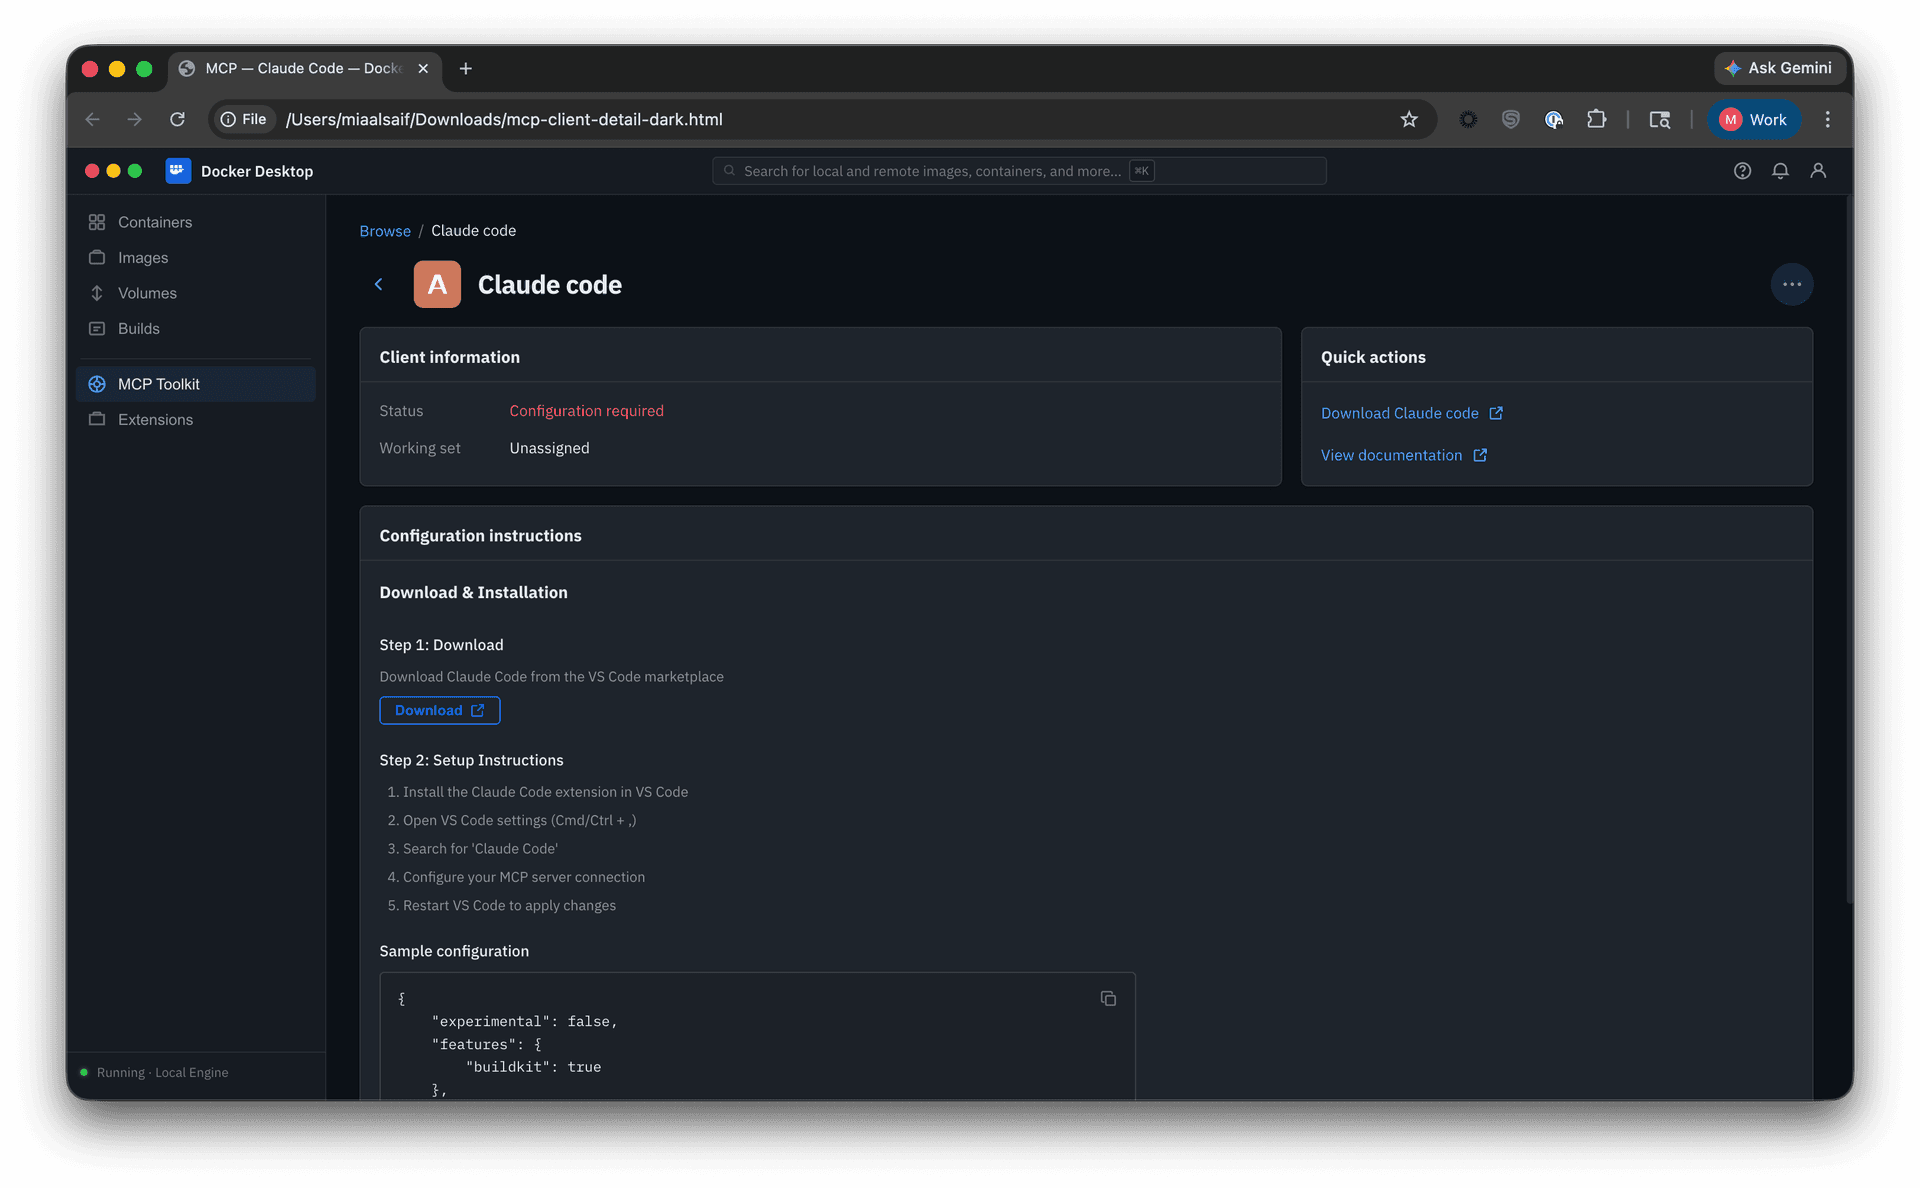Copy the sample configuration code
The width and height of the screenshot is (1920, 1188).
1108,998
